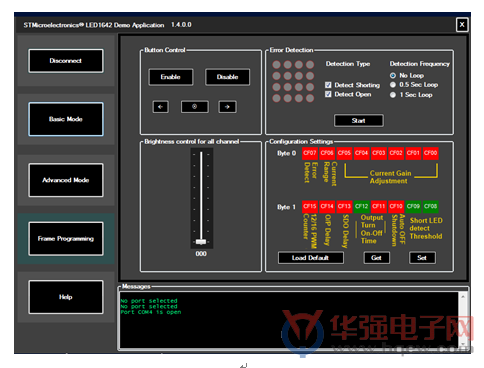Toggle the CF07 Error Detect bit
This screenshot has width=484, height=368.
(310, 153)
